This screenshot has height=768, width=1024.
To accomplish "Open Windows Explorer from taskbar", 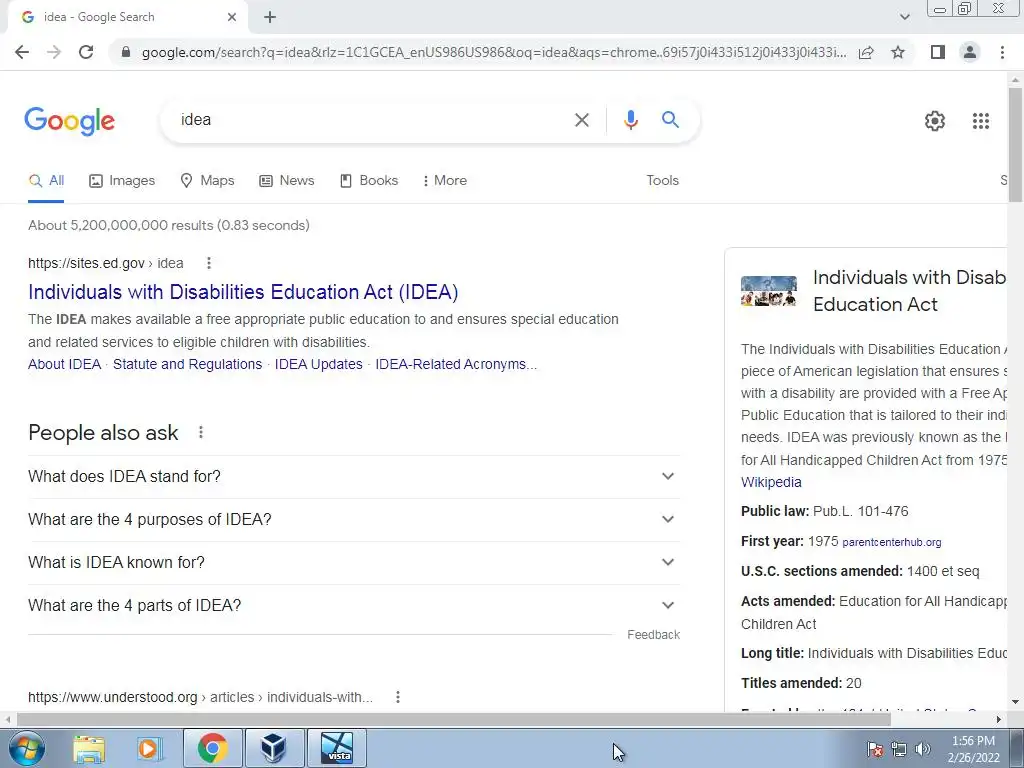I will (89, 748).
